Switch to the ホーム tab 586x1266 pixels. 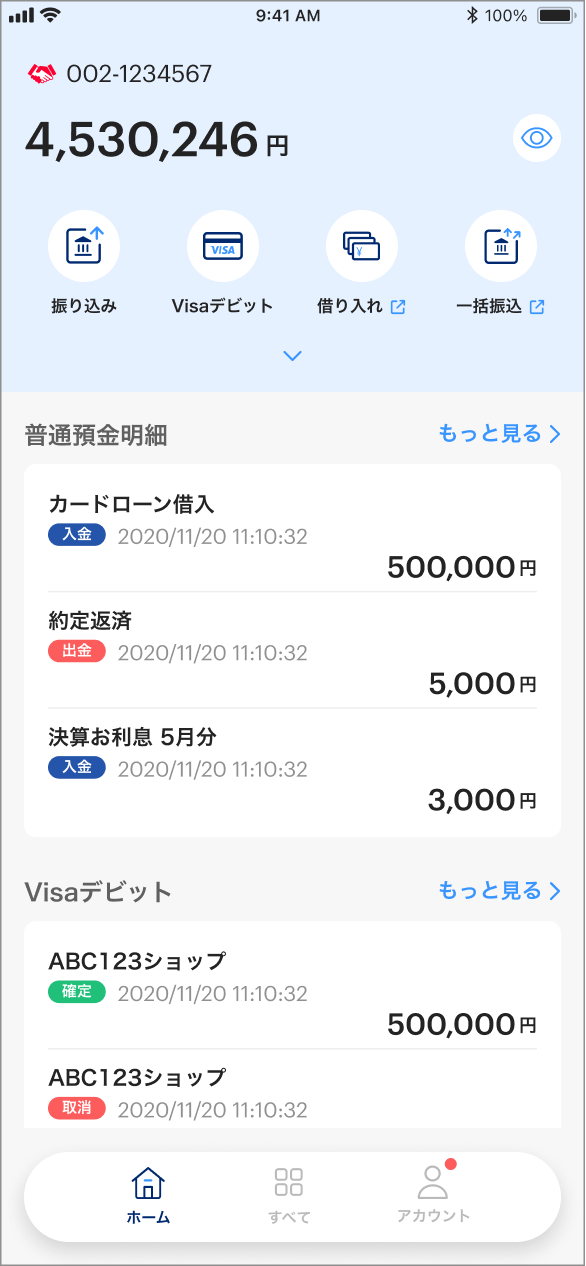(148, 1196)
